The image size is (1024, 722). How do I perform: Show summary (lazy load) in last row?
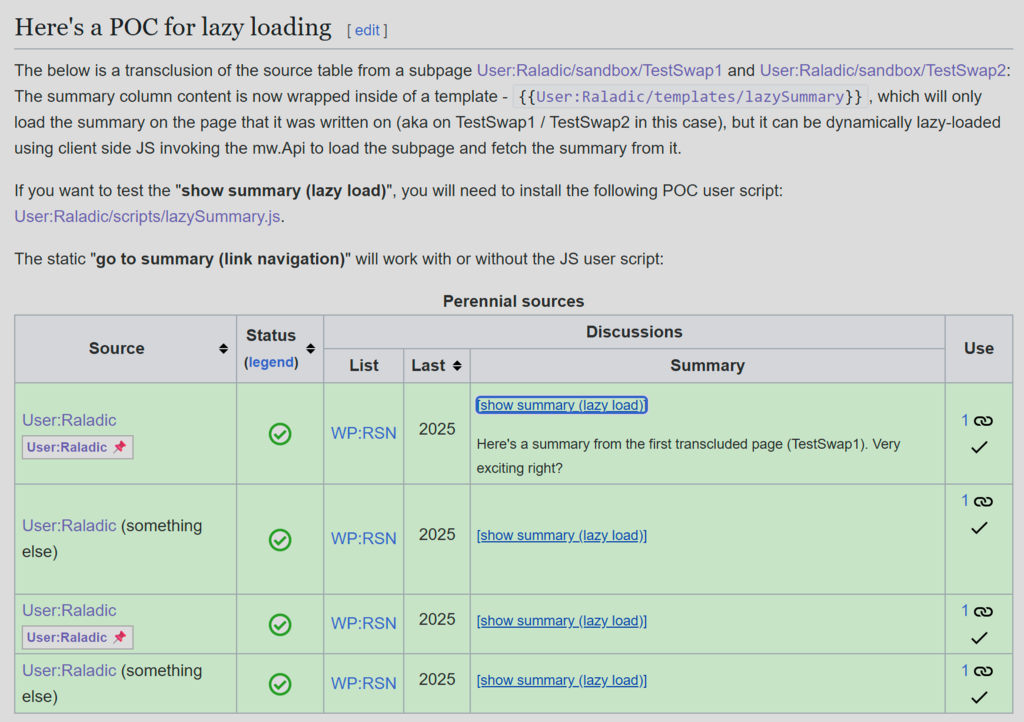(562, 680)
